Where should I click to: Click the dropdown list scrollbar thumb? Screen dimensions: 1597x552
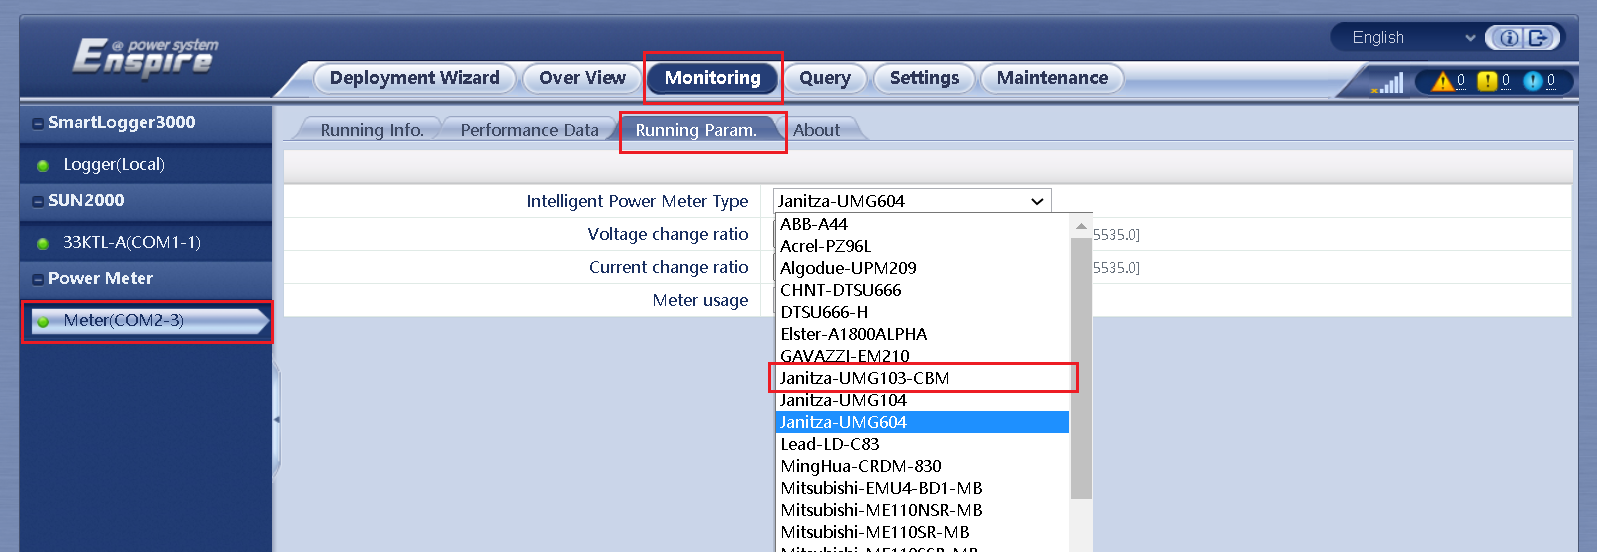1081,367
